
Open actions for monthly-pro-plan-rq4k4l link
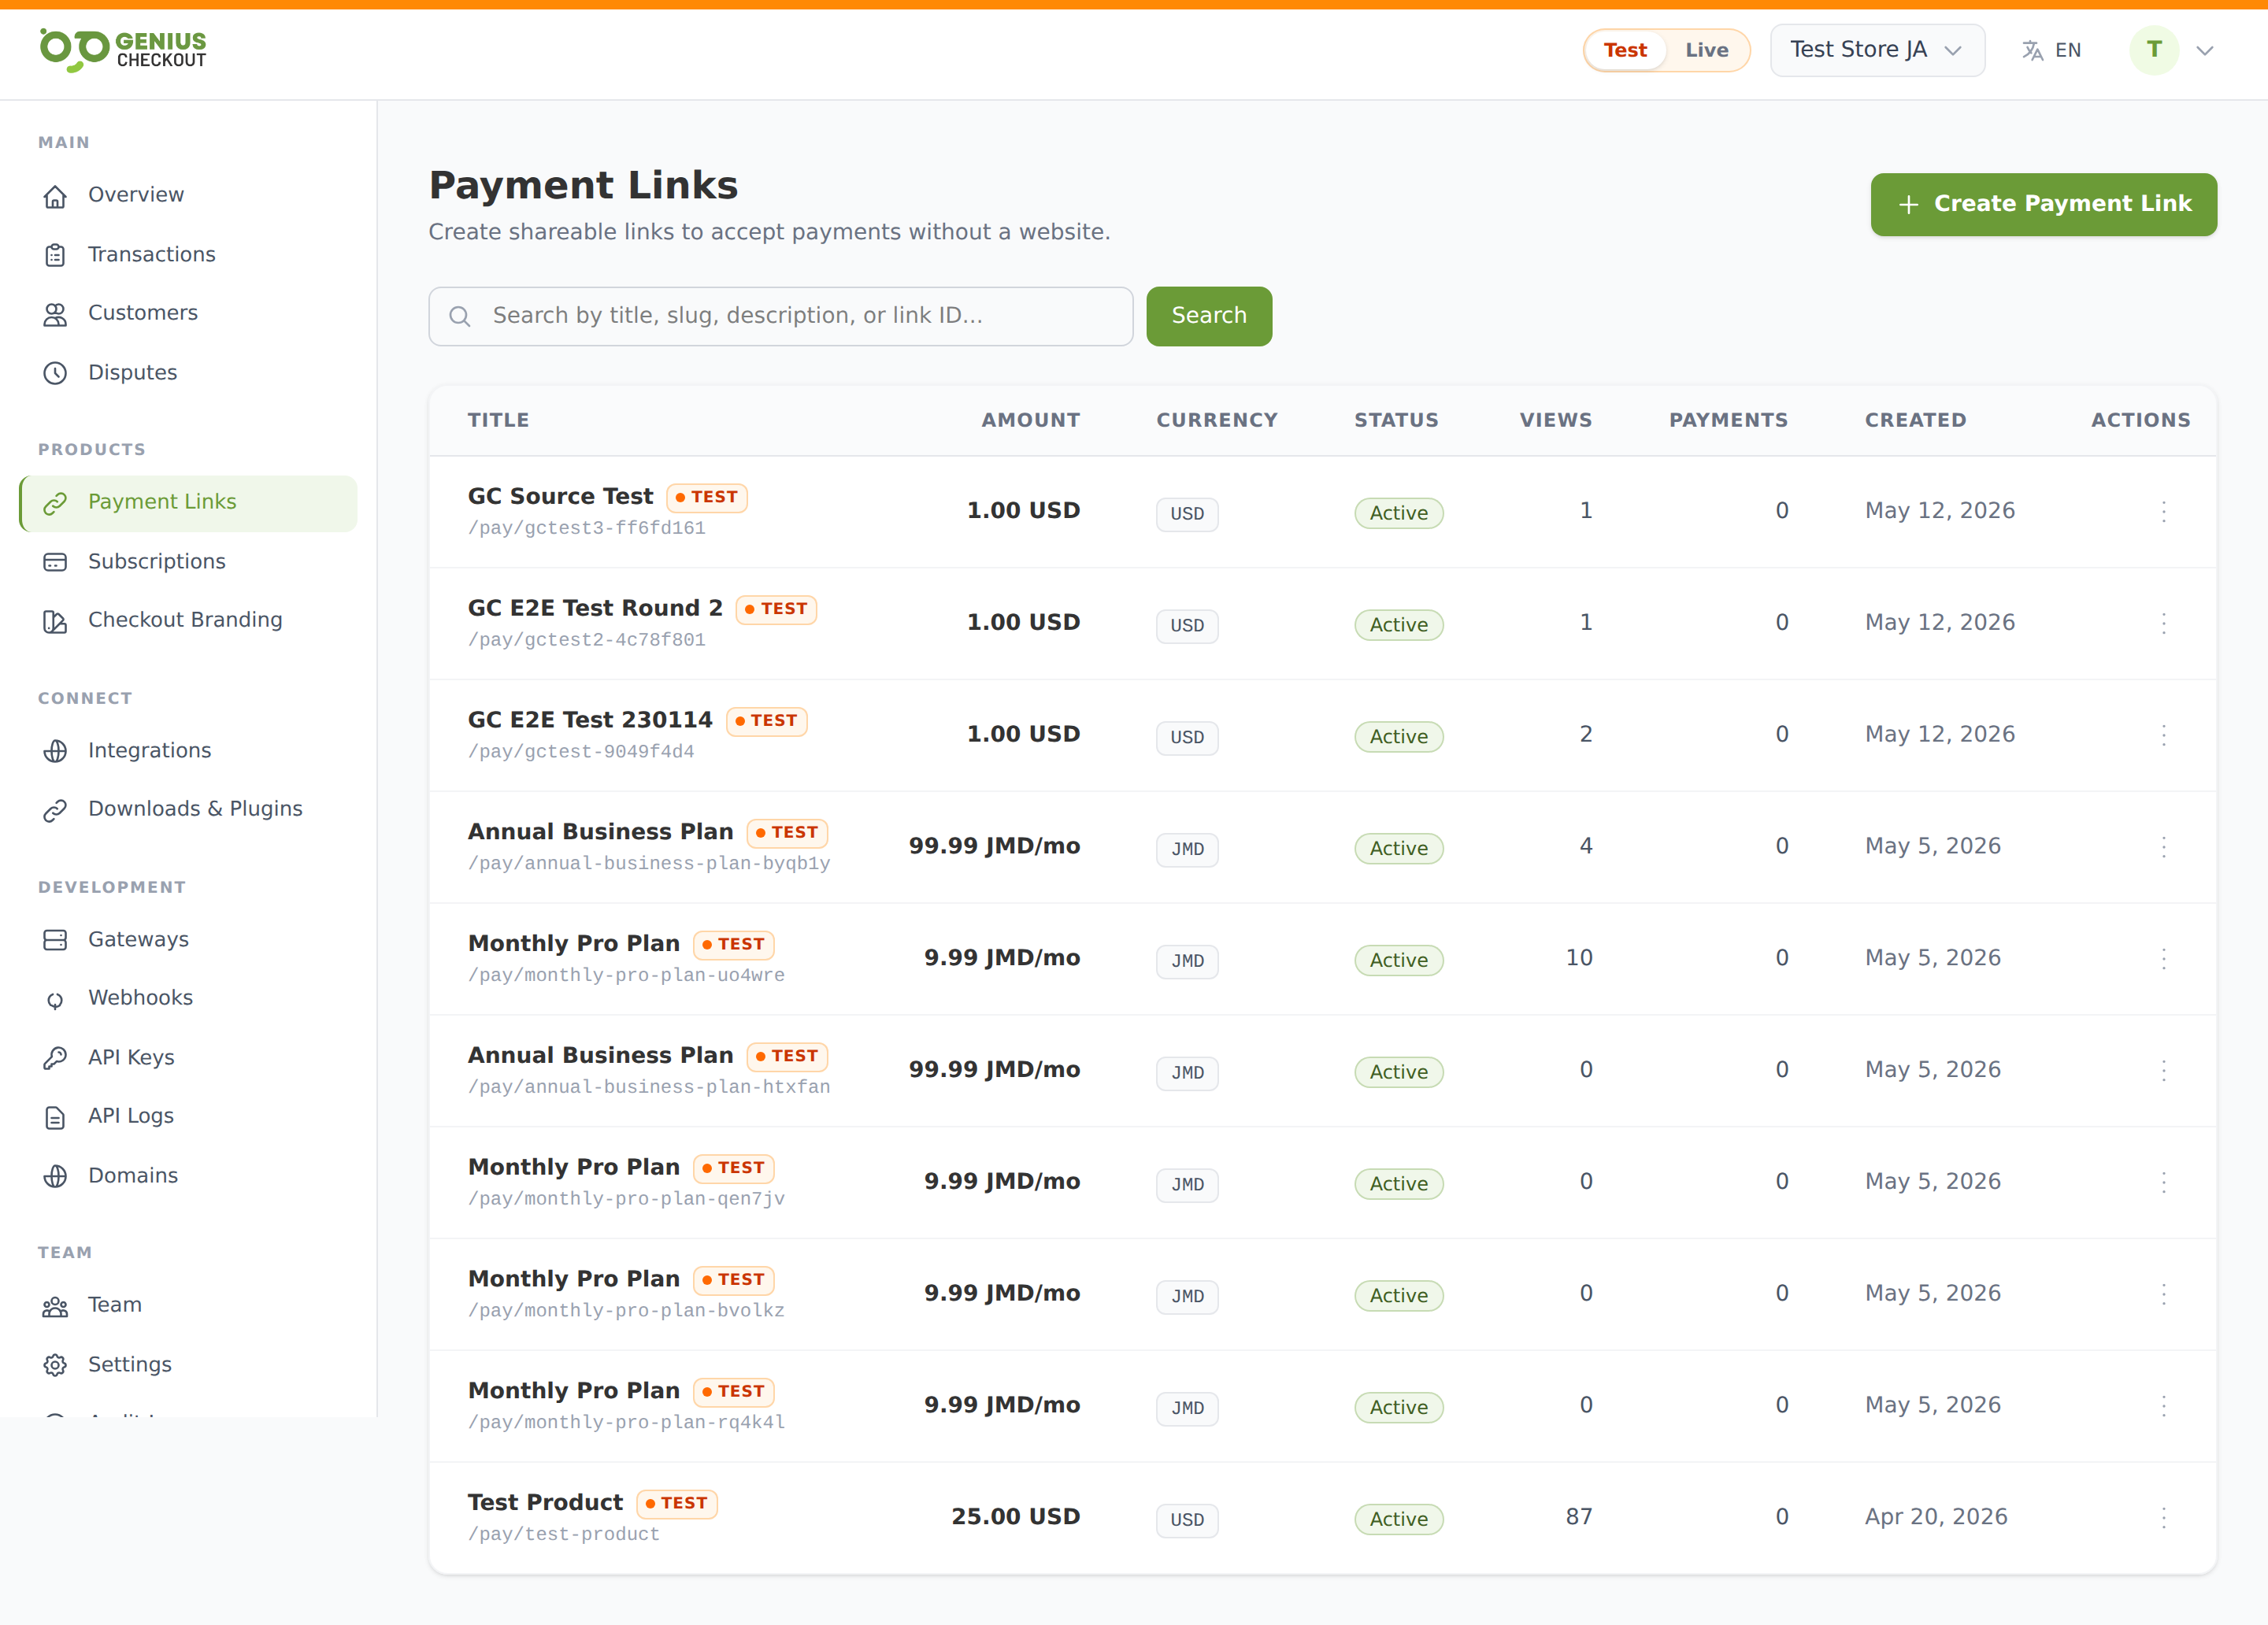point(2163,1406)
